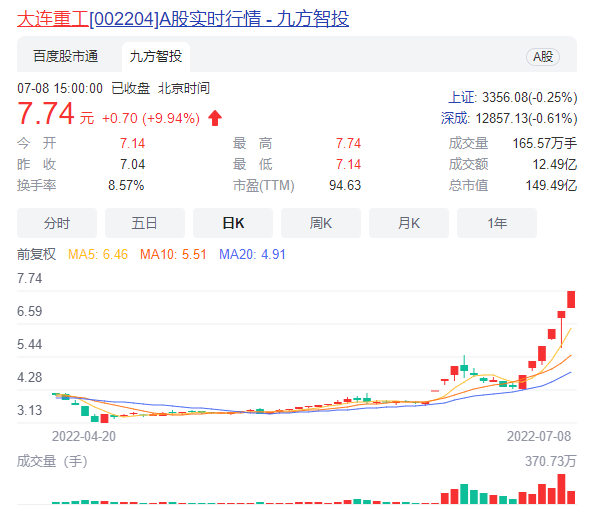This screenshot has width=601, height=515.
Task: Switch chart to 五日 view
Action: click(x=145, y=223)
